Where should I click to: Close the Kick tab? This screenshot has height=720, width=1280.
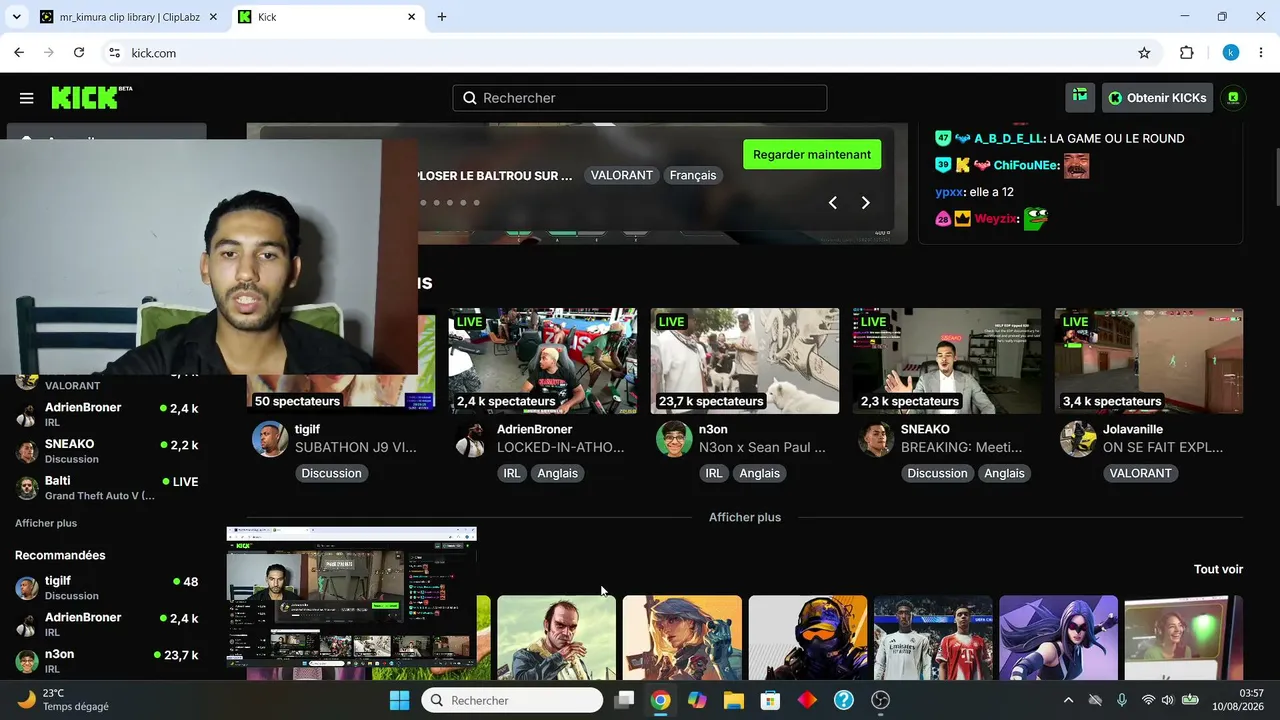point(411,17)
